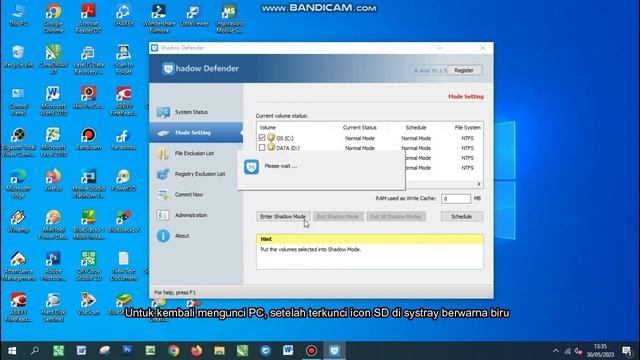Click Shadow Defender taskbar icon
The height and width of the screenshot is (360, 640).
334,351
